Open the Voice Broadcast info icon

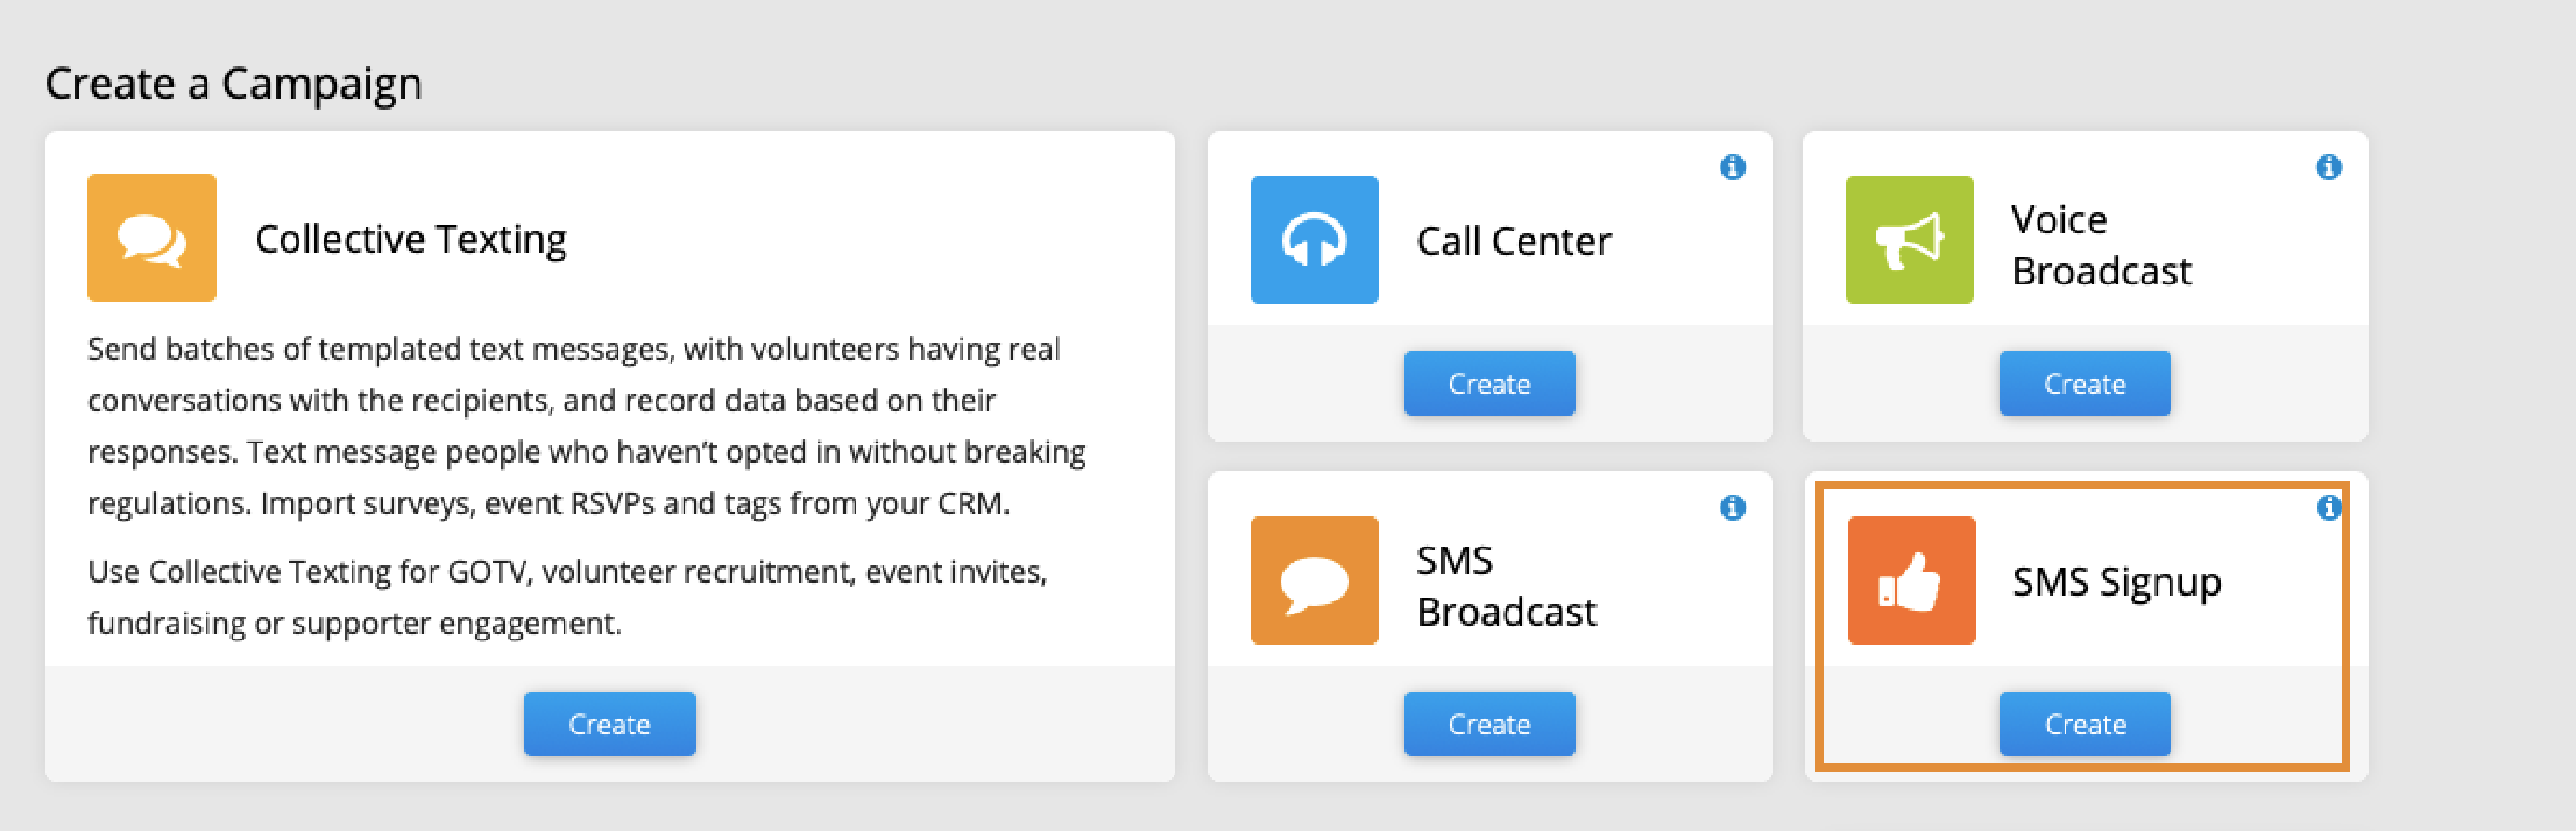[2328, 167]
